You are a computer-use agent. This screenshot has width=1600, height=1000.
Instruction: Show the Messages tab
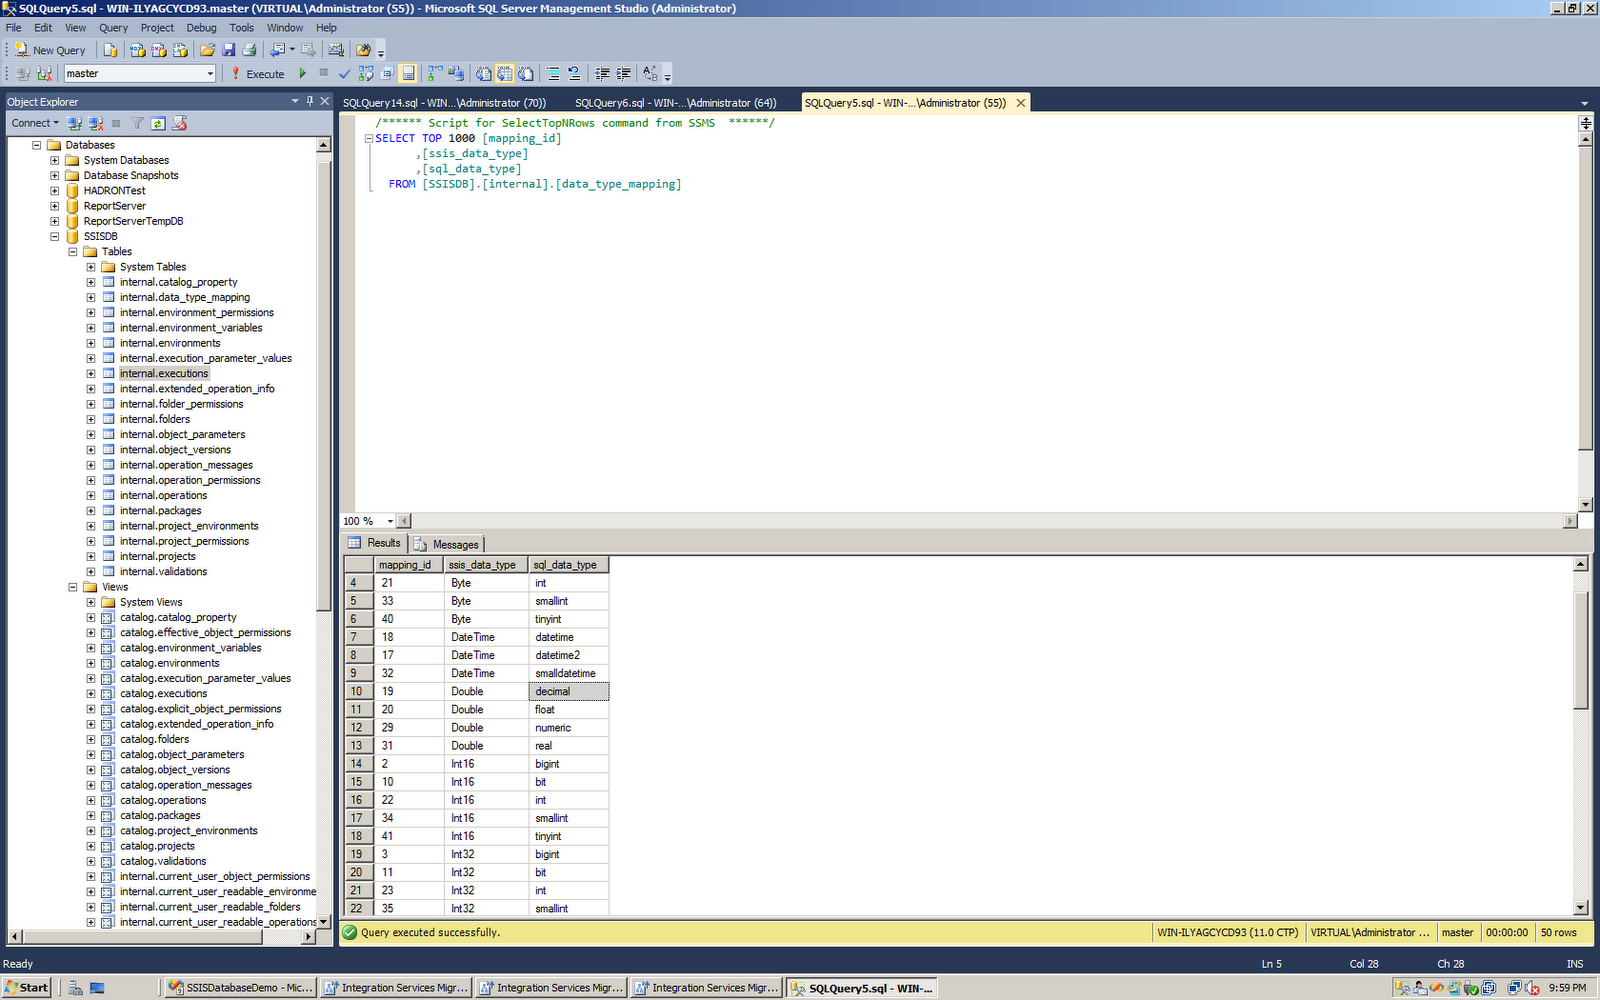coord(447,544)
